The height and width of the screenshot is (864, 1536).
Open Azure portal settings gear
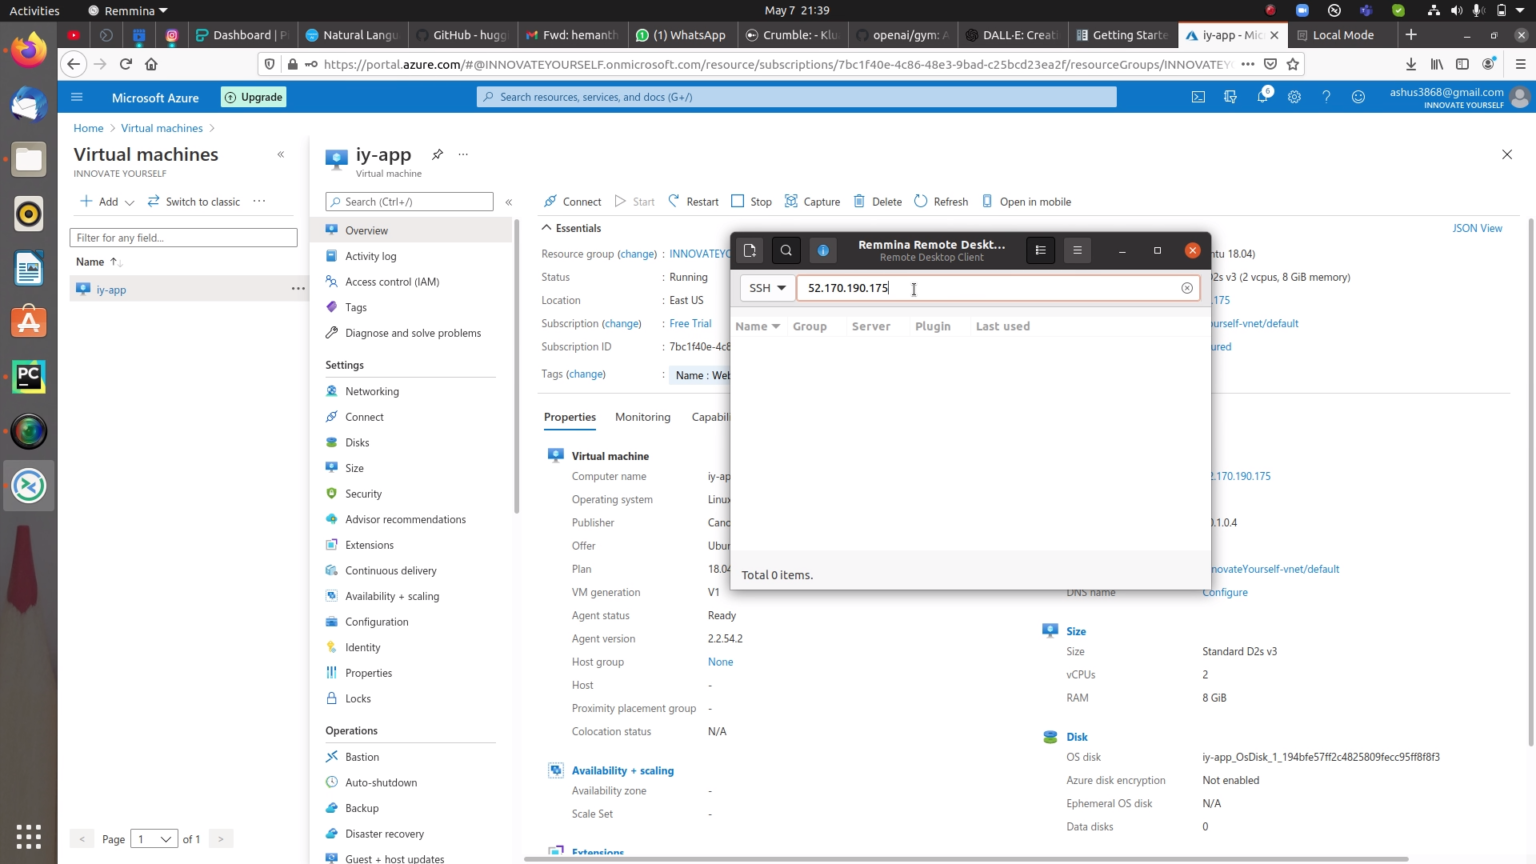tap(1294, 97)
